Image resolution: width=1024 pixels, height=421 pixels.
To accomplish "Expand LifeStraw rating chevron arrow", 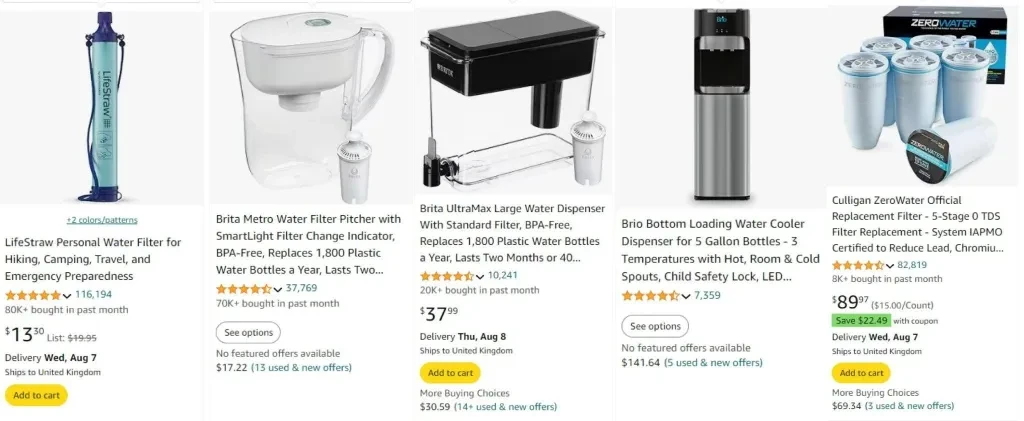I will (67, 296).
